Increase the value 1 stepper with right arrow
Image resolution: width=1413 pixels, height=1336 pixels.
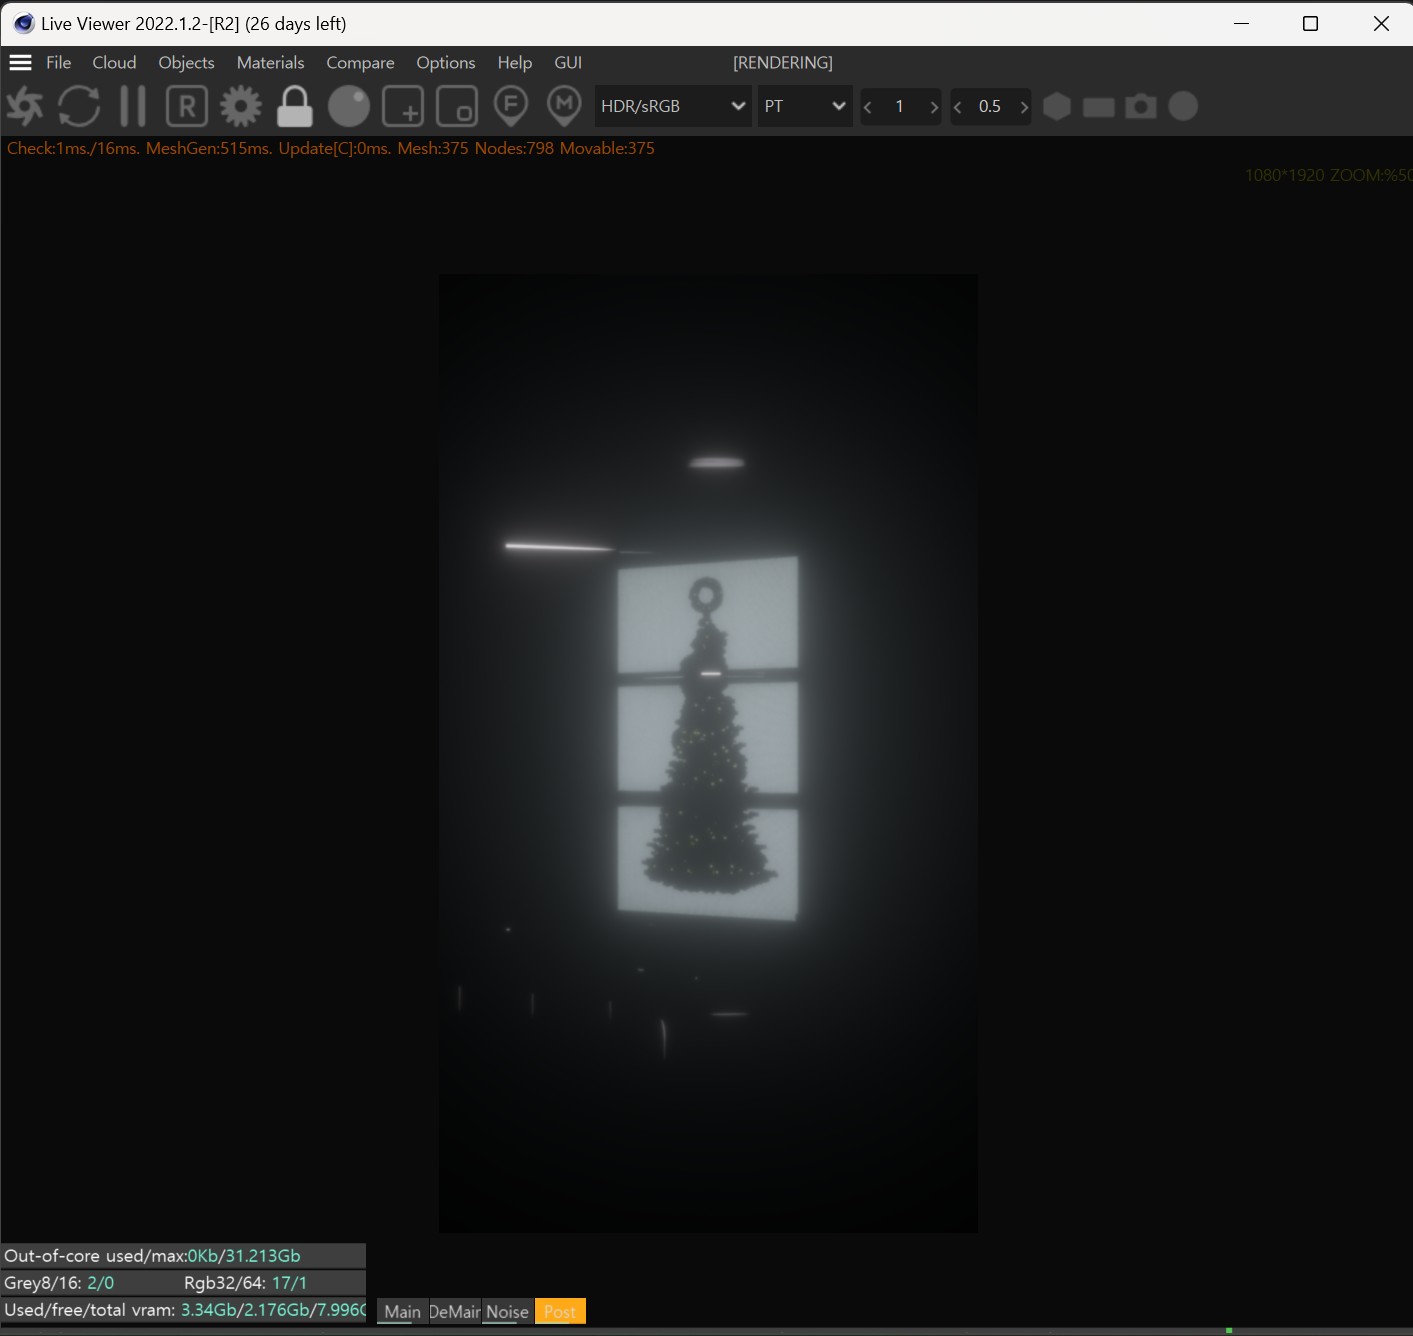coord(934,107)
